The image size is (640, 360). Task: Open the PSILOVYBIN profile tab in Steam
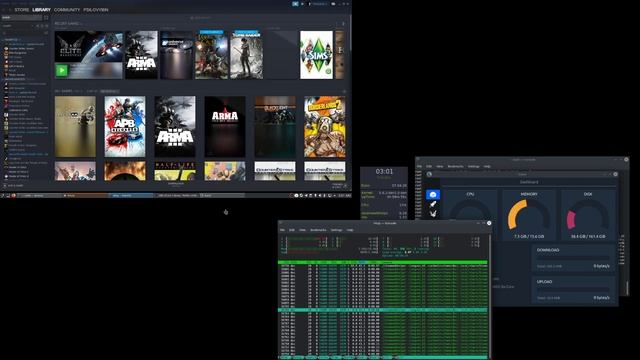[96, 9]
